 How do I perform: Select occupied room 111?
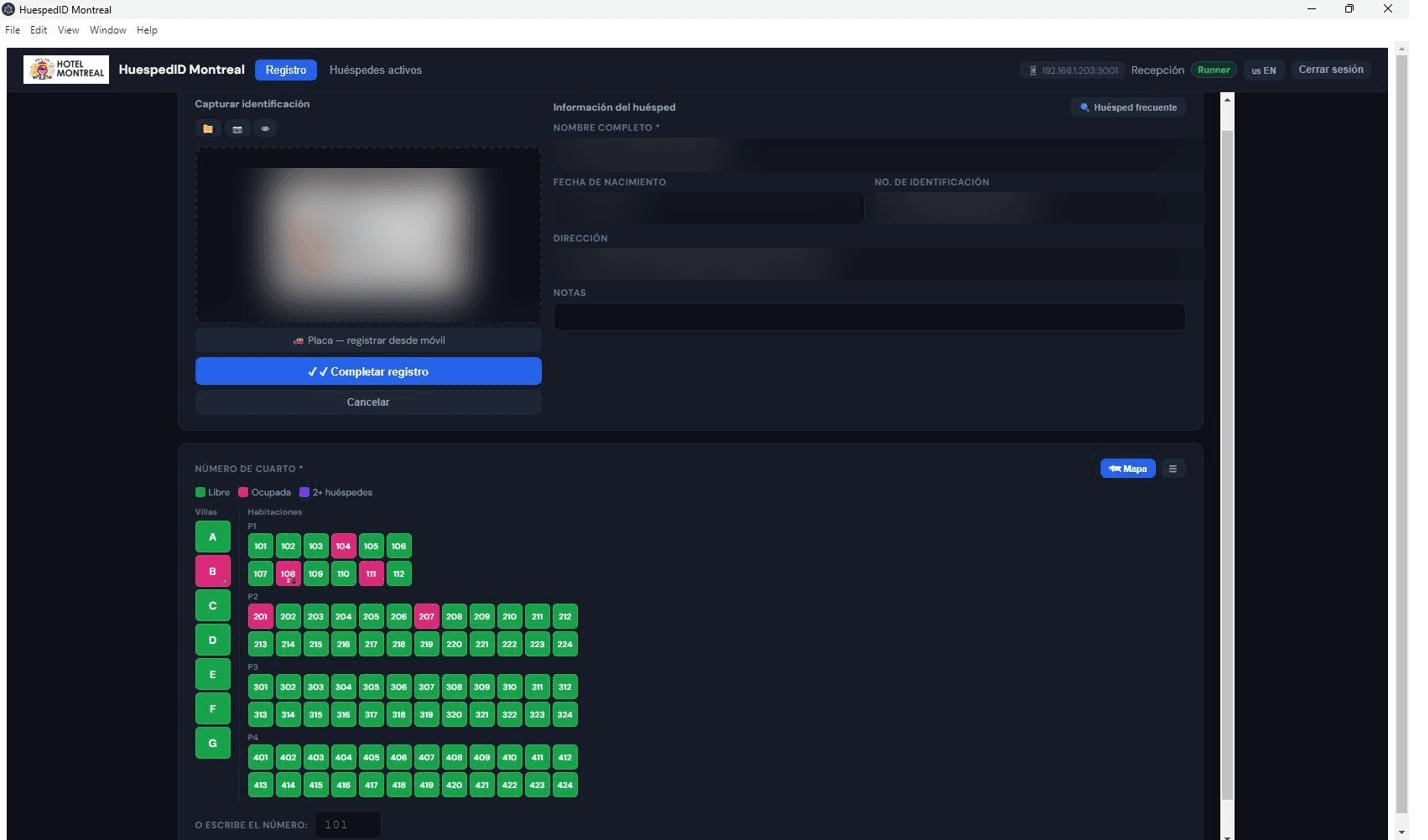coord(371,574)
